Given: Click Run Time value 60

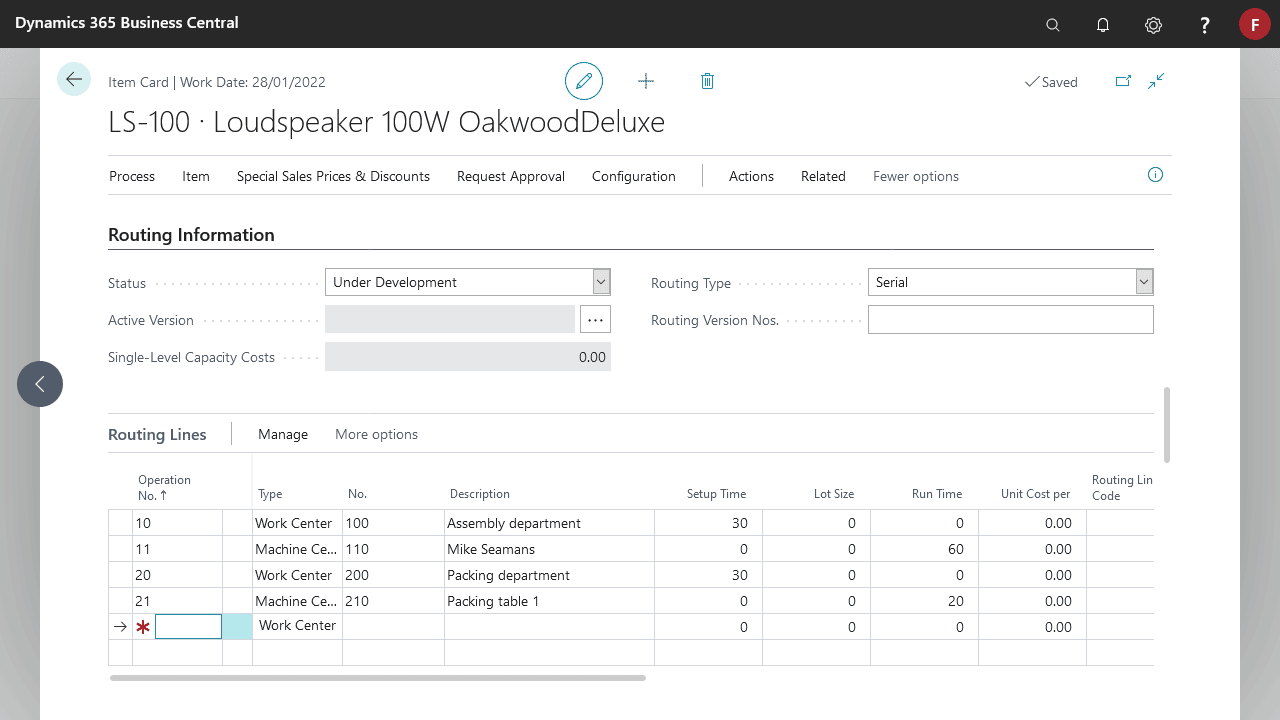Looking at the screenshot, I should coord(924,549).
